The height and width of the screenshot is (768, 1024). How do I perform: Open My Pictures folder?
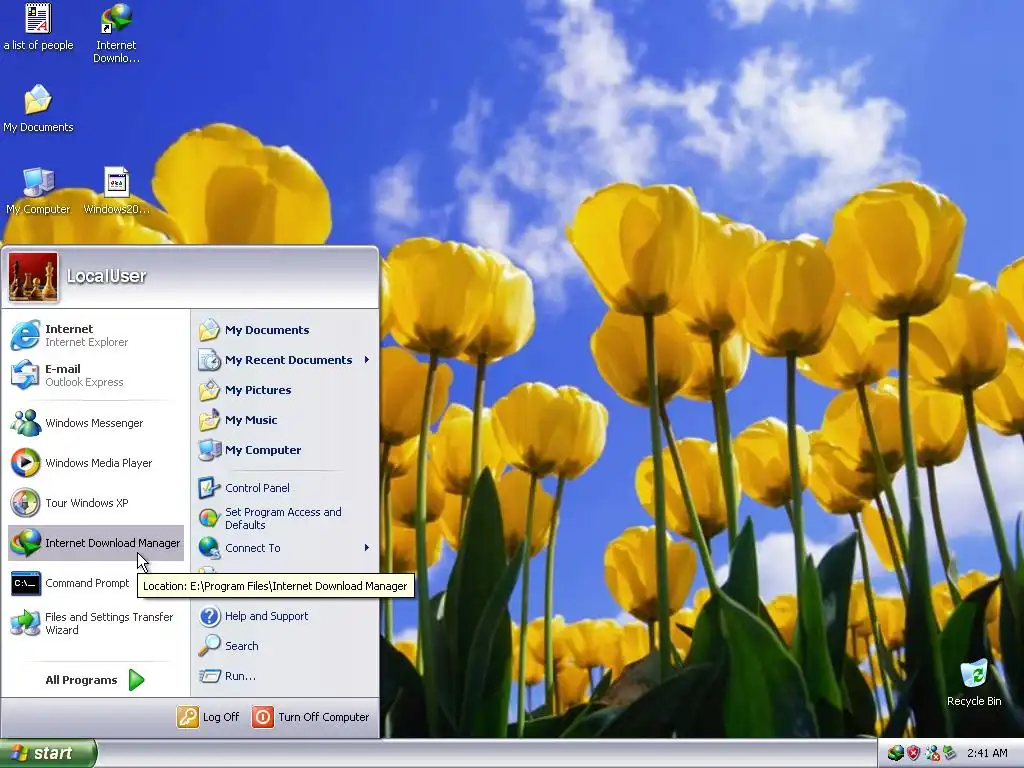pyautogui.click(x=285, y=390)
